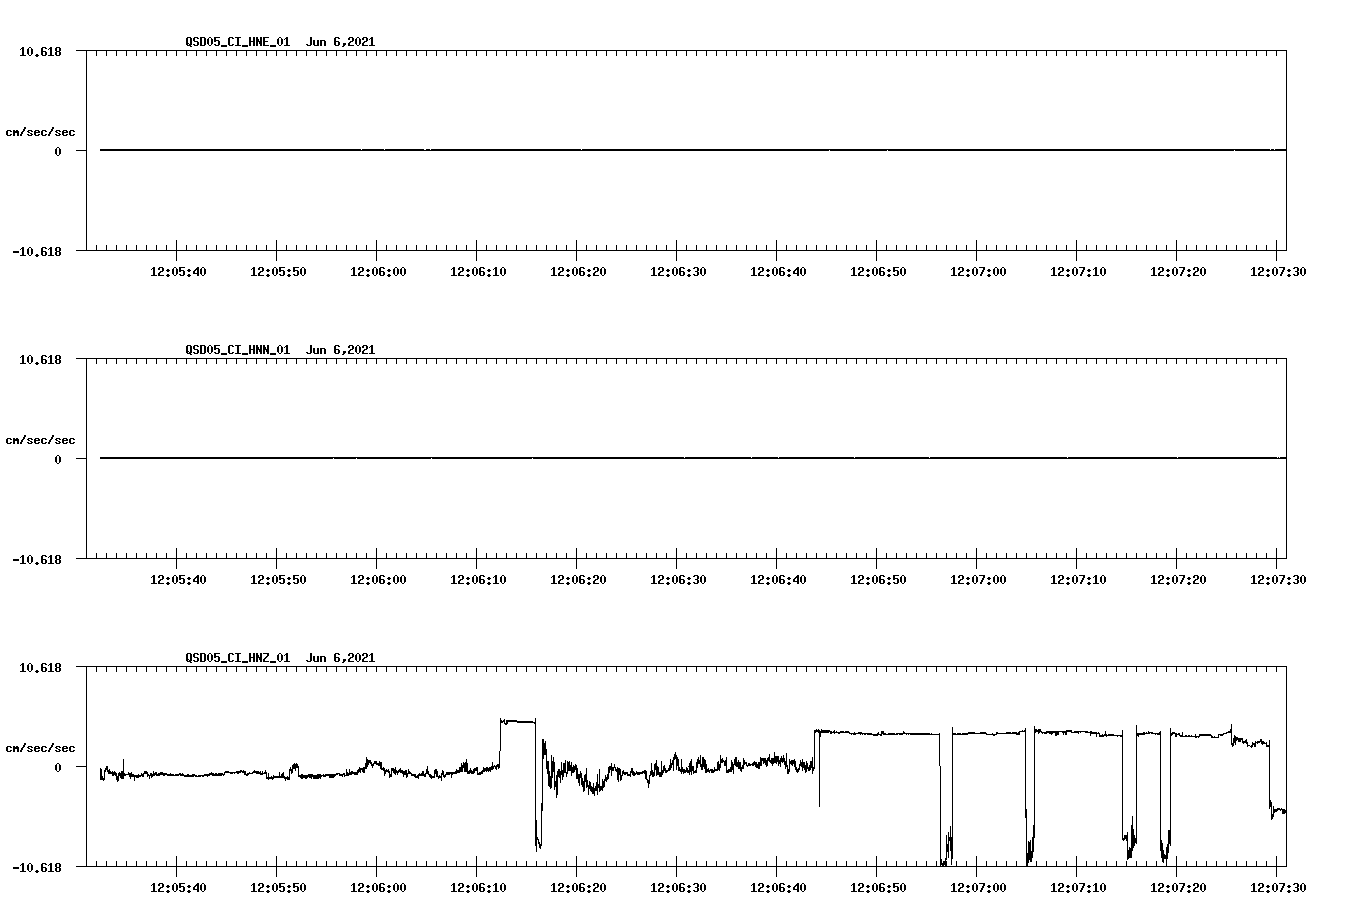Click the 12:06:20 time label under HNZ plot
Viewport: 1358px width, 924px height.
[x=578, y=887]
